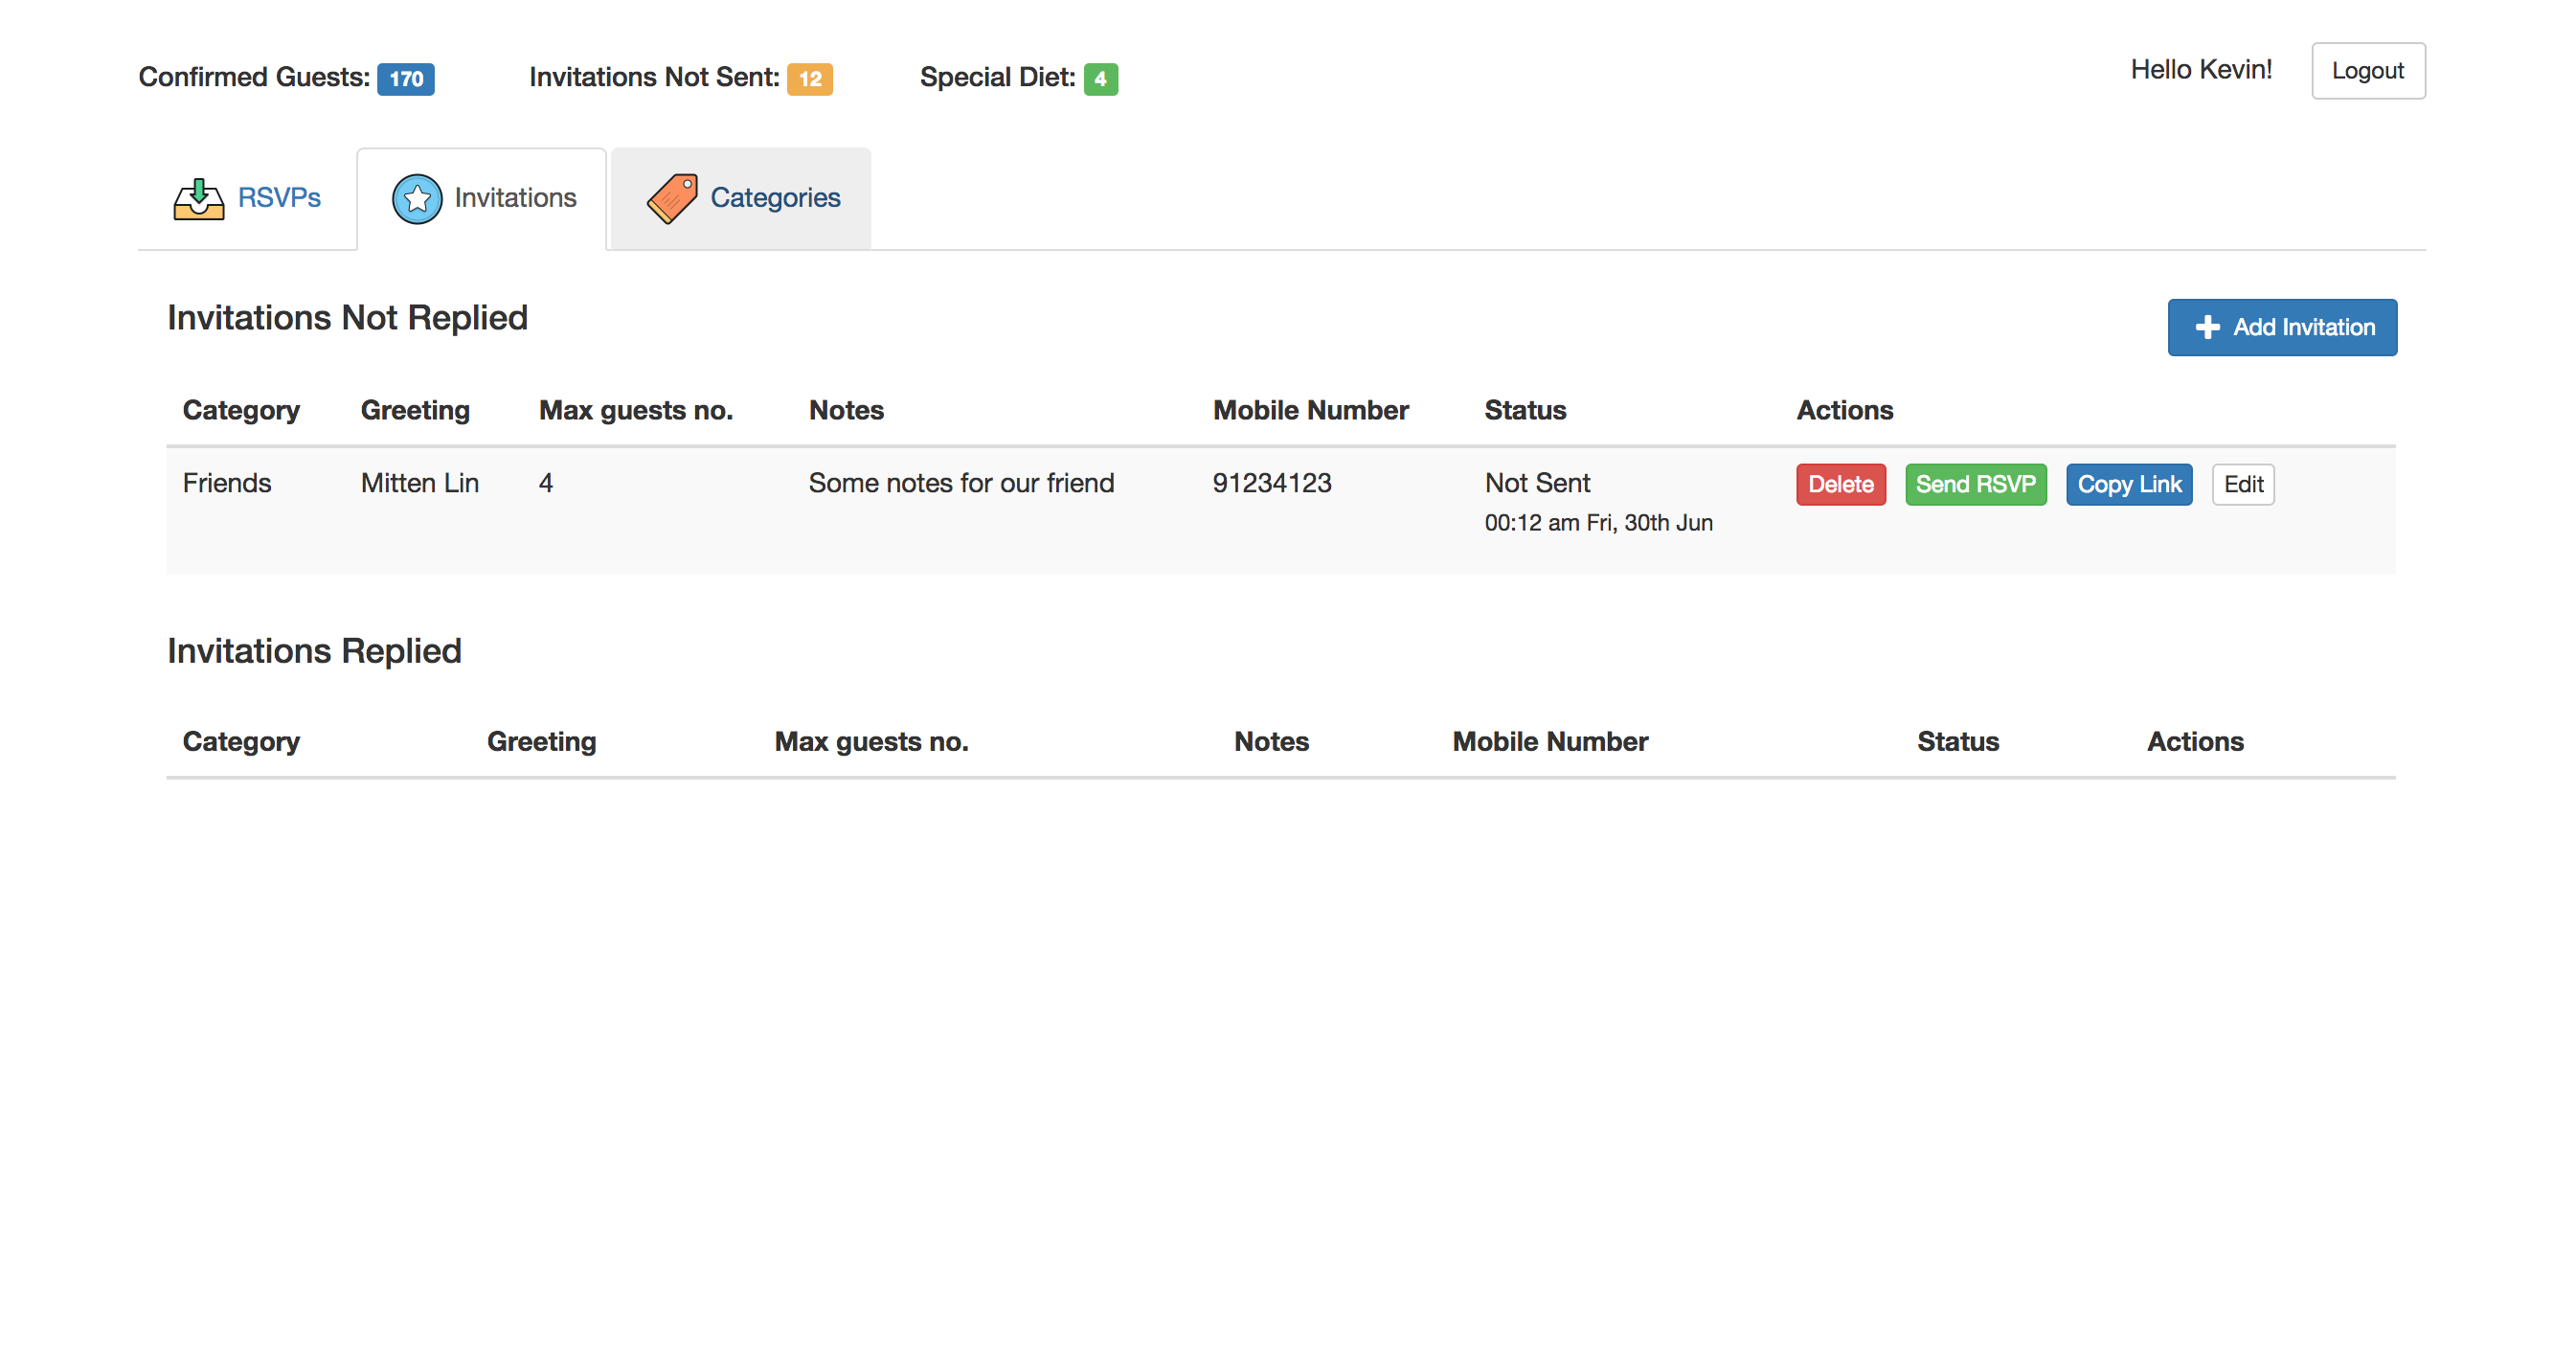Click the 'Hello Kevin!' greeting text

(2201, 70)
